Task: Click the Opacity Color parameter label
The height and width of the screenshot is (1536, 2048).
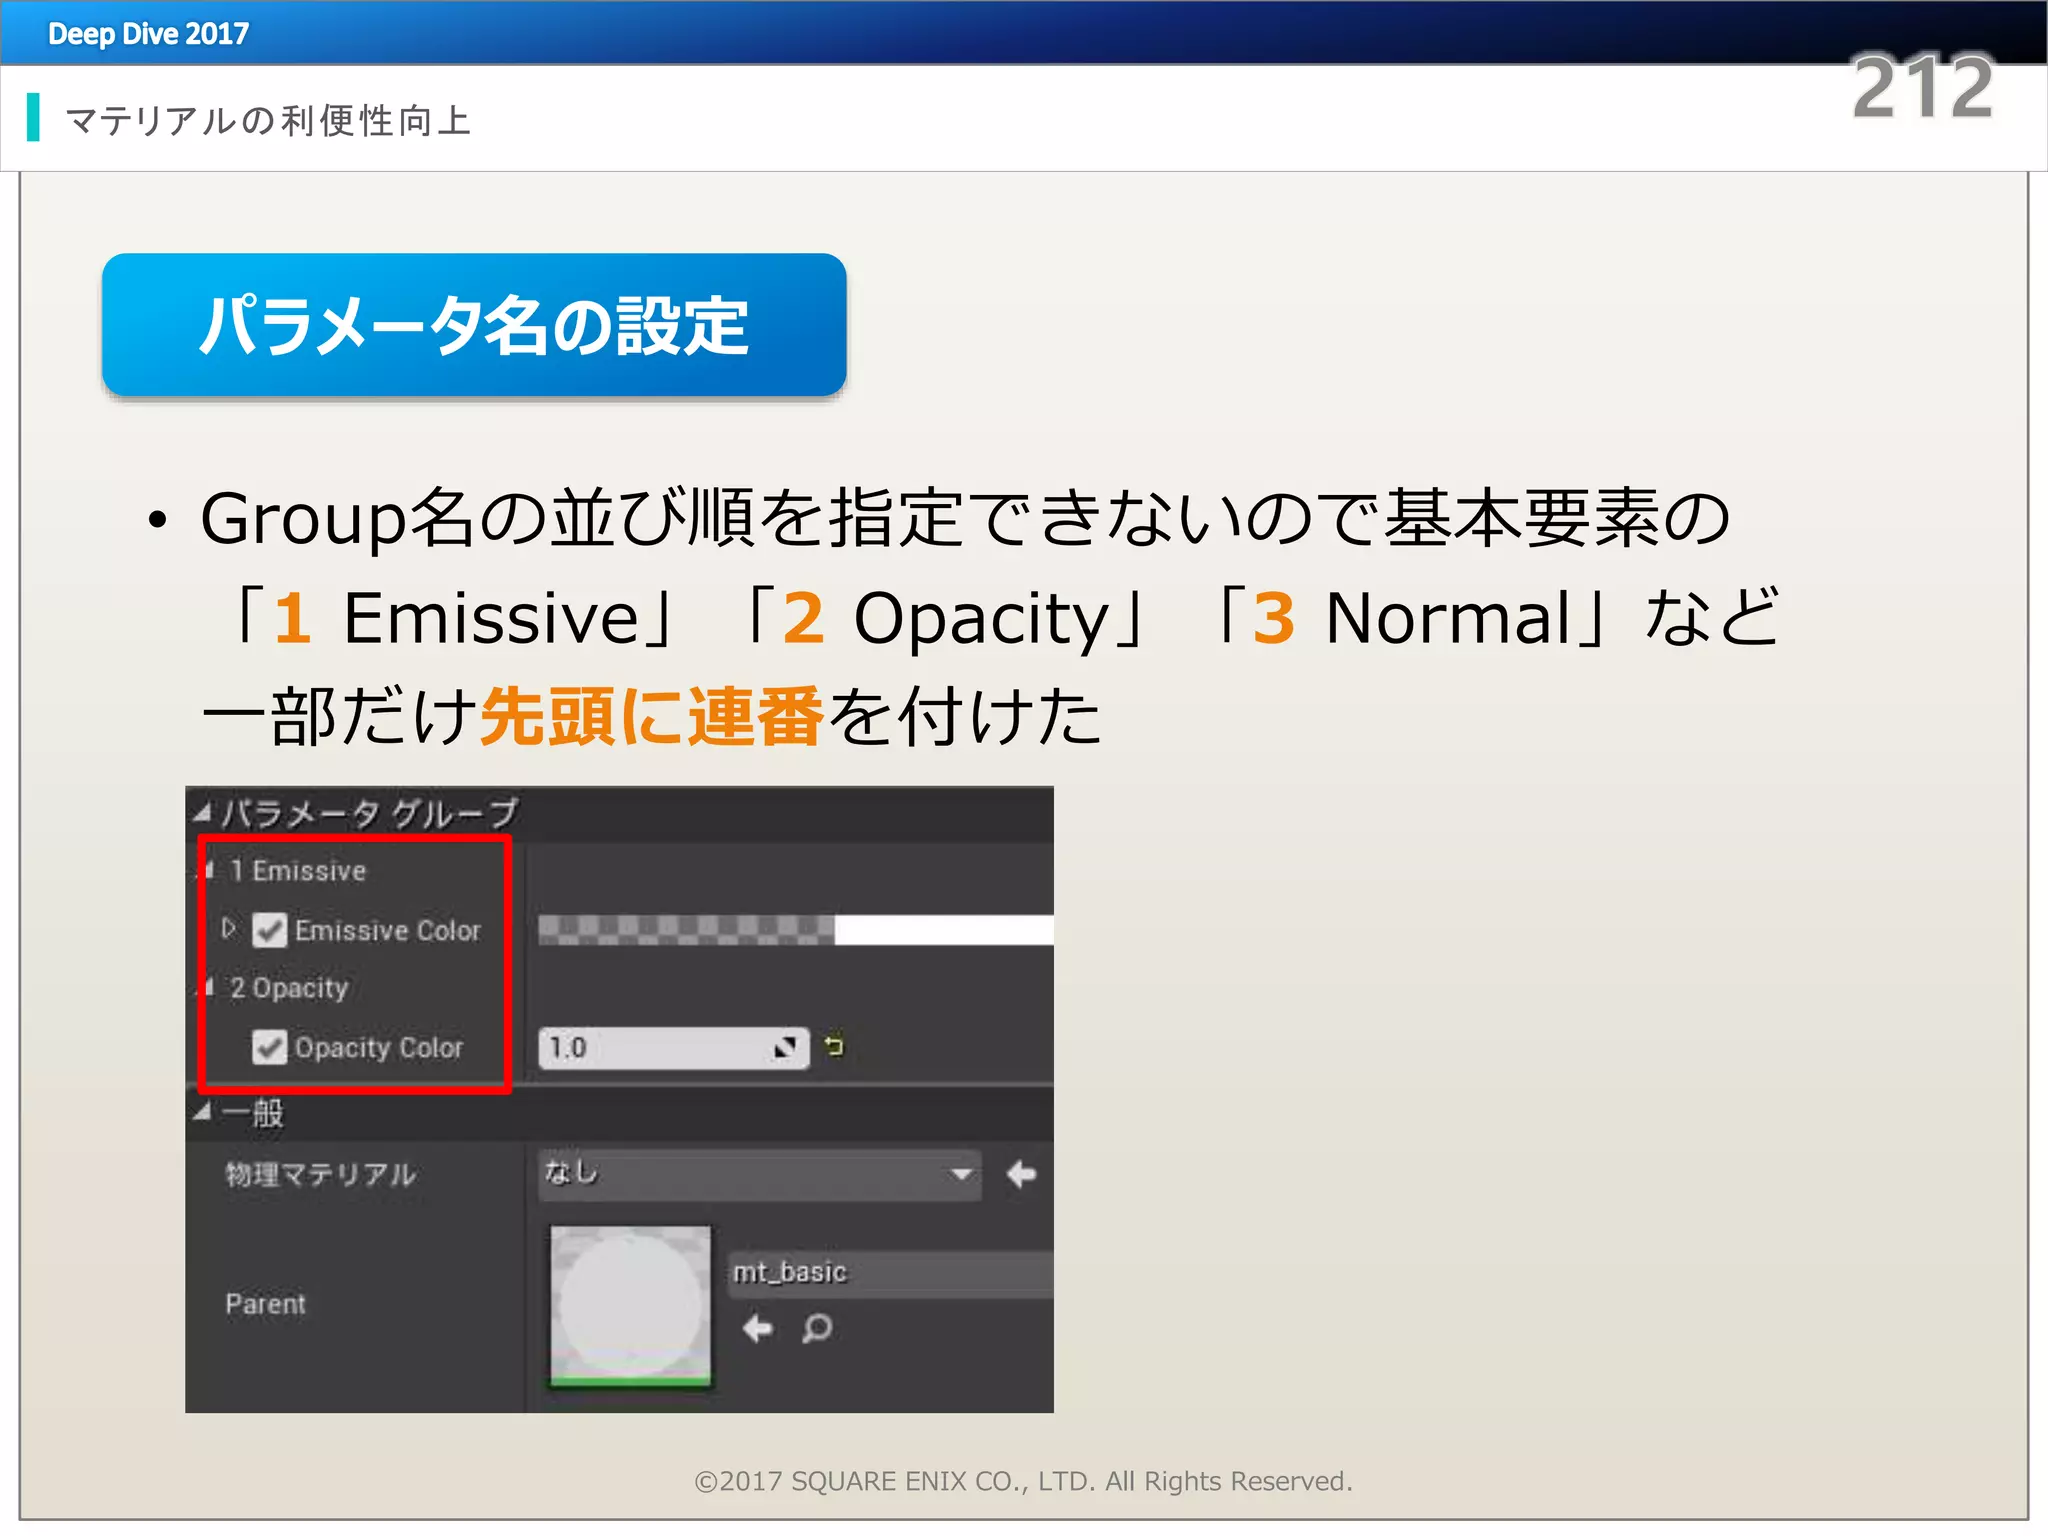Action: tap(379, 1047)
